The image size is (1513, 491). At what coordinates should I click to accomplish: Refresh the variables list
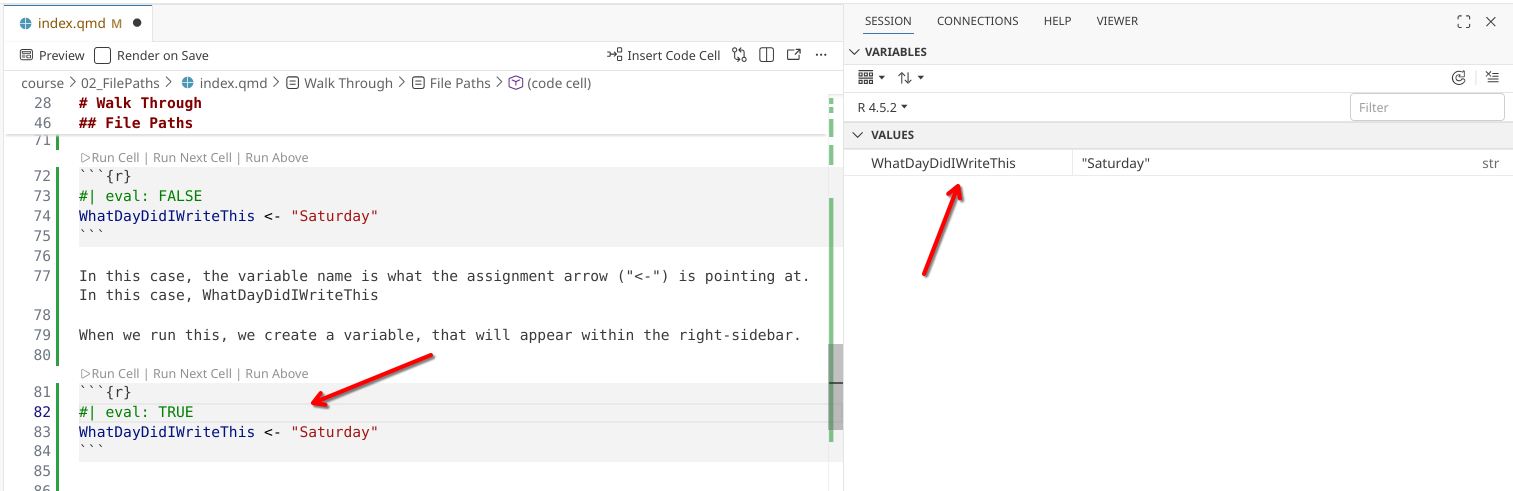1459,78
